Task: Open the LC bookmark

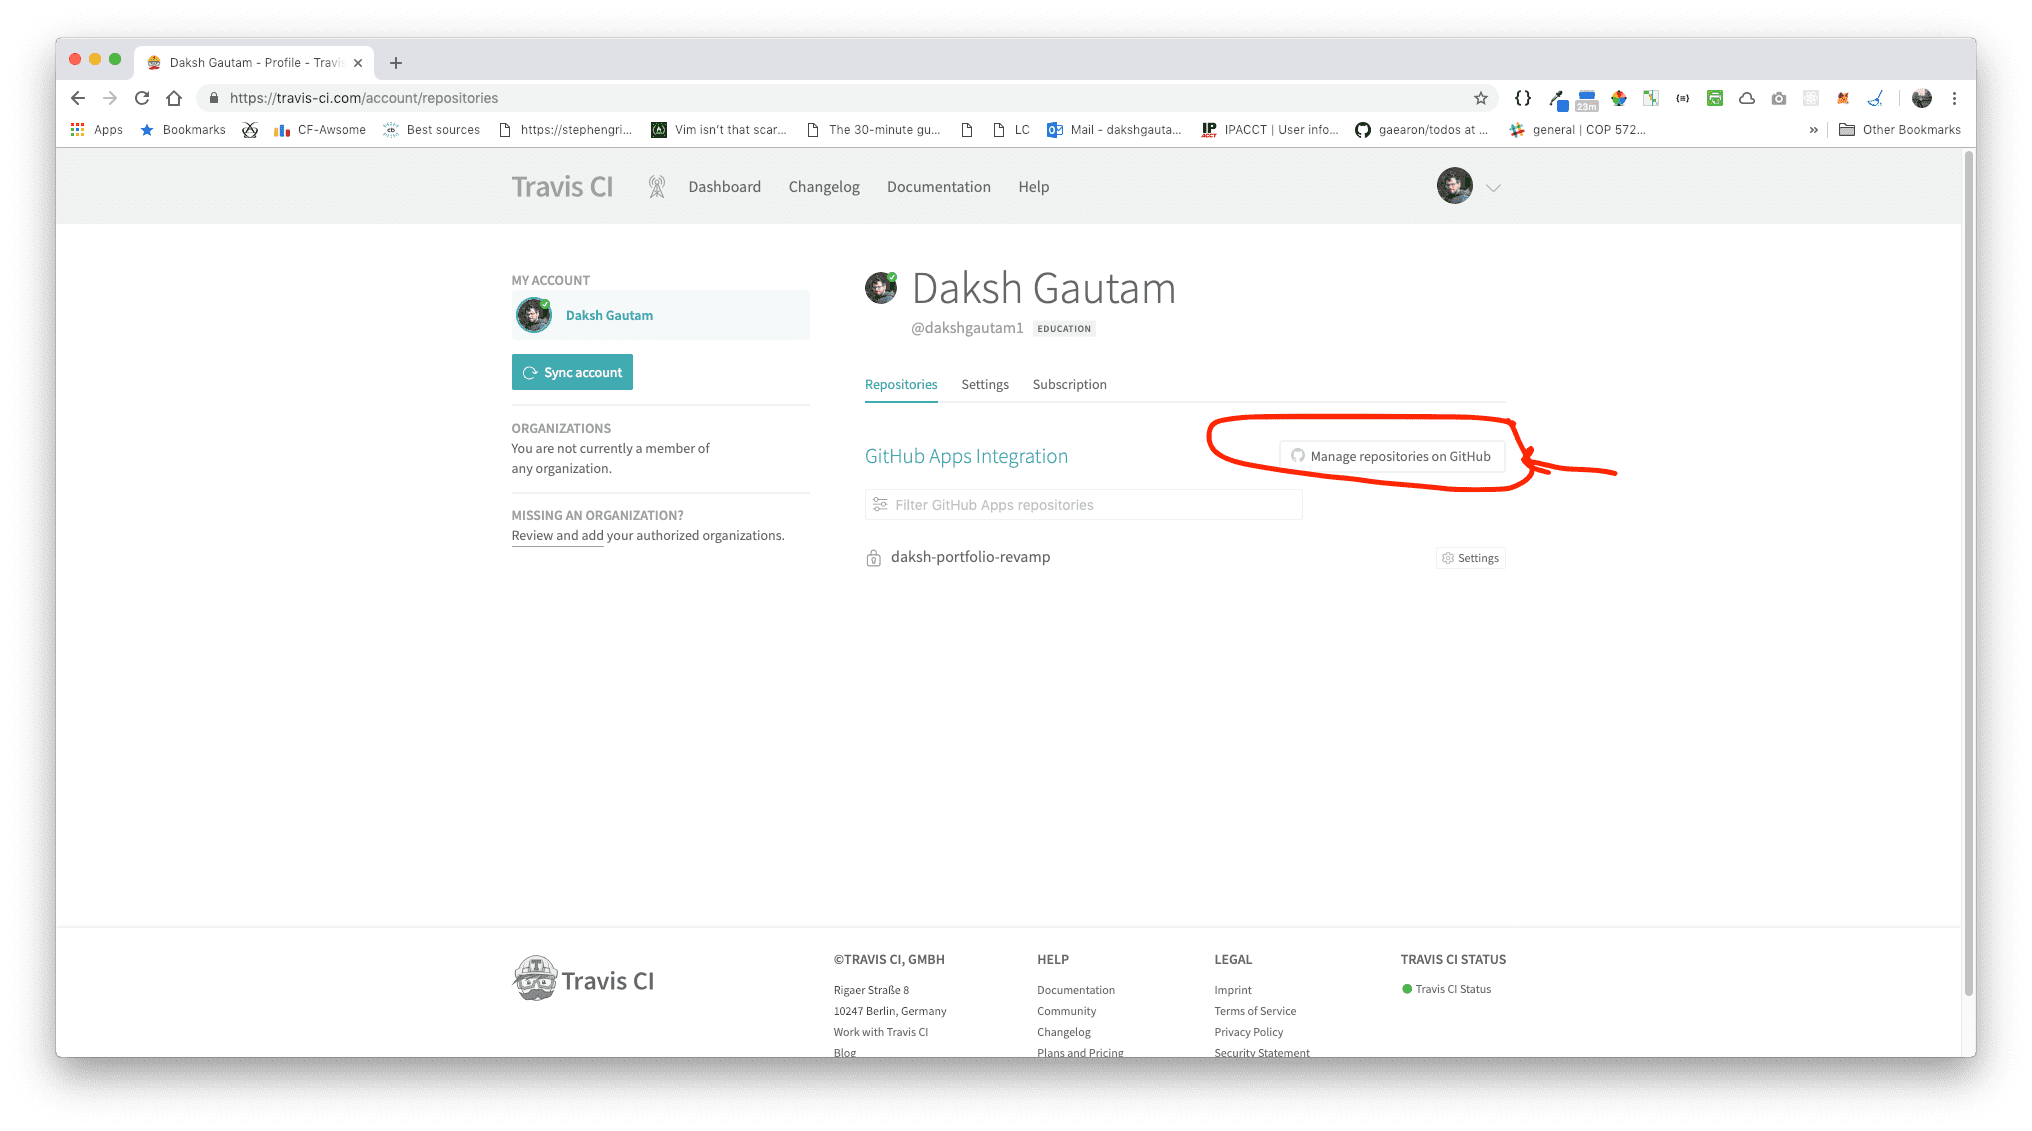Action: [x=1011, y=130]
